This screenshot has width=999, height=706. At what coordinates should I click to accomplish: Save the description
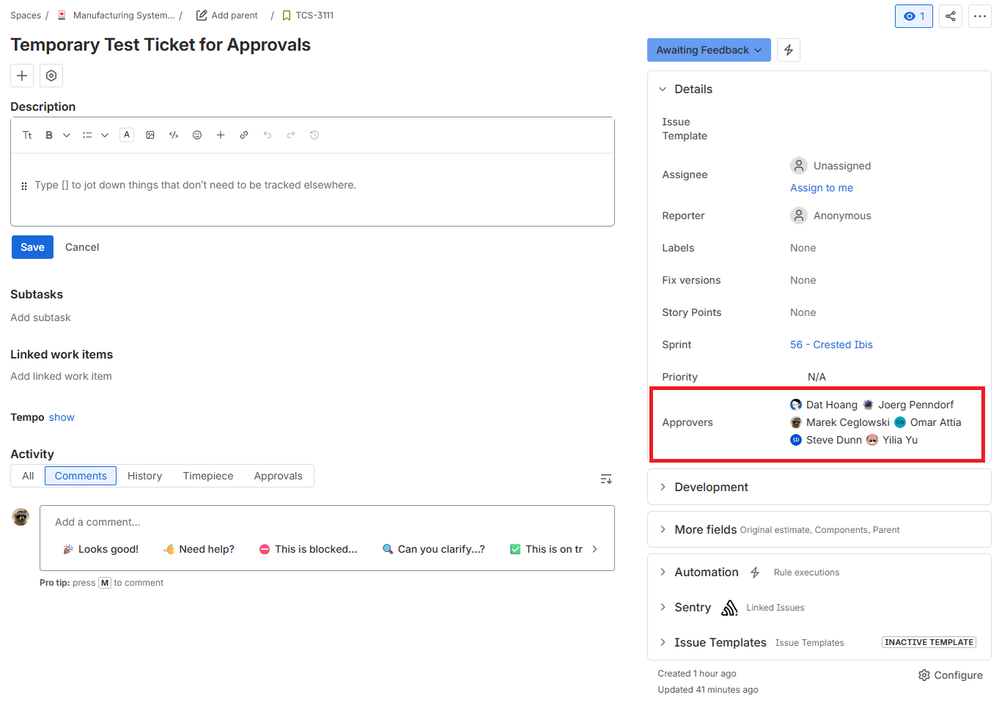[x=32, y=247]
